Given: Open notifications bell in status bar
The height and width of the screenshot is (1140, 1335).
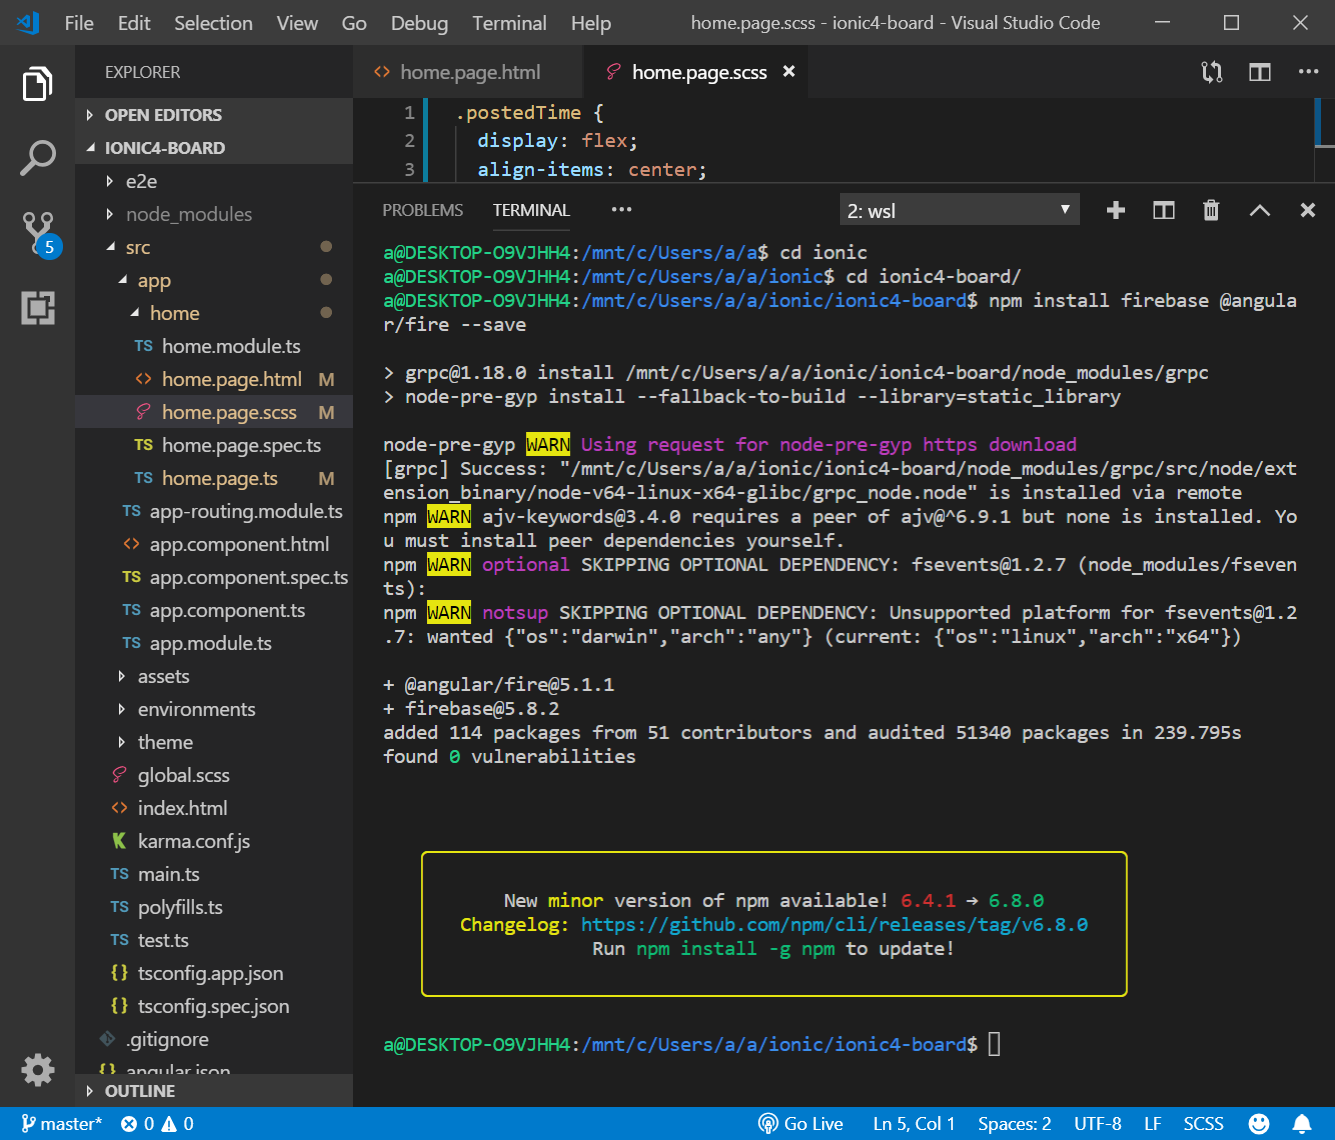Looking at the screenshot, I should click(1302, 1124).
